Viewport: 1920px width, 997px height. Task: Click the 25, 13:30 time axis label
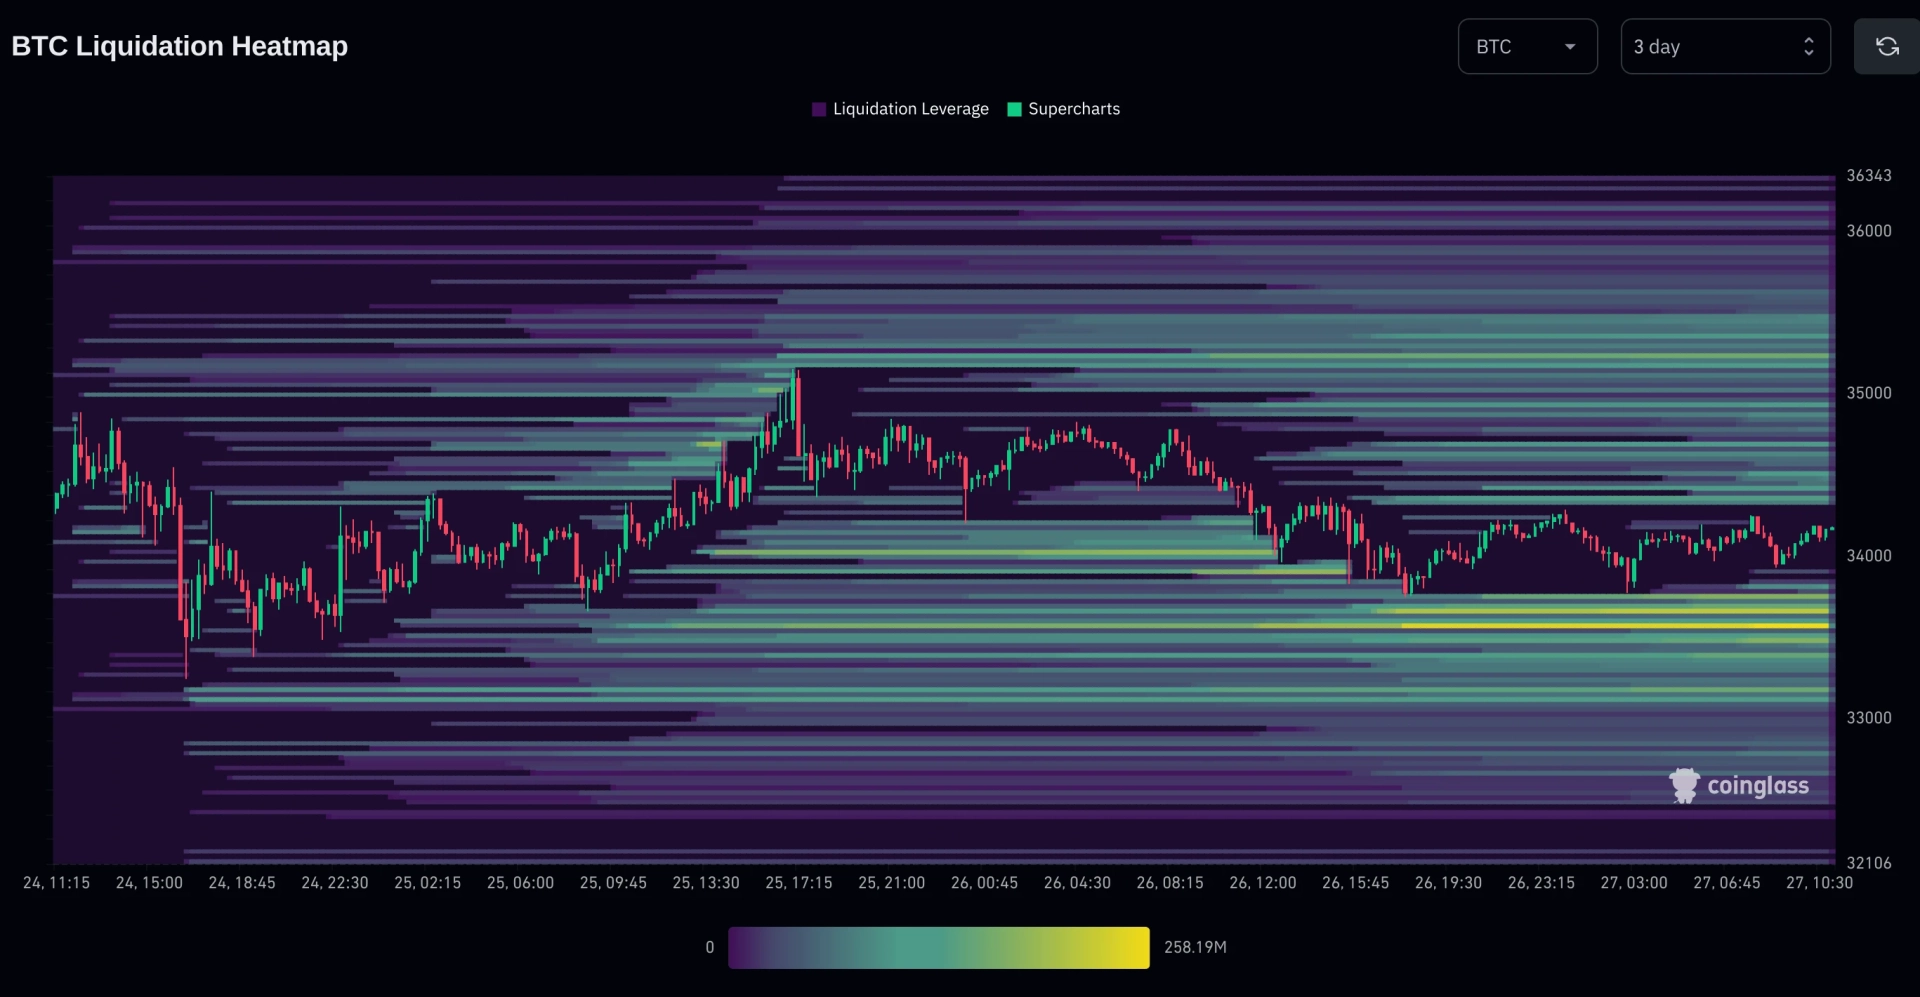pos(706,883)
